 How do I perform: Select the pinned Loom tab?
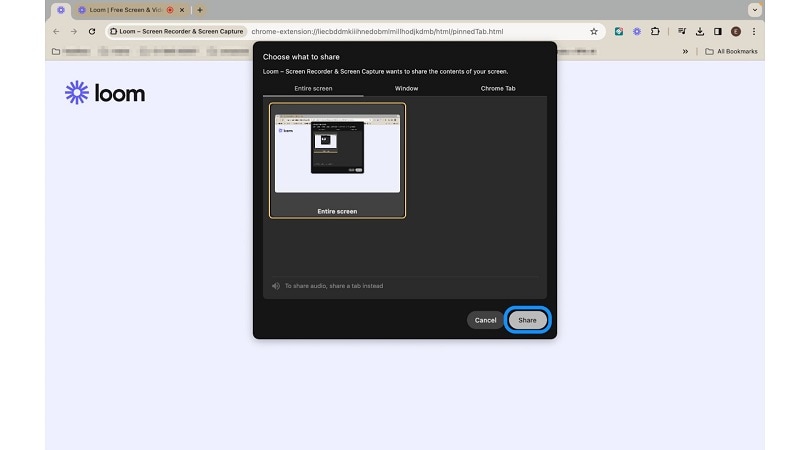(61, 10)
